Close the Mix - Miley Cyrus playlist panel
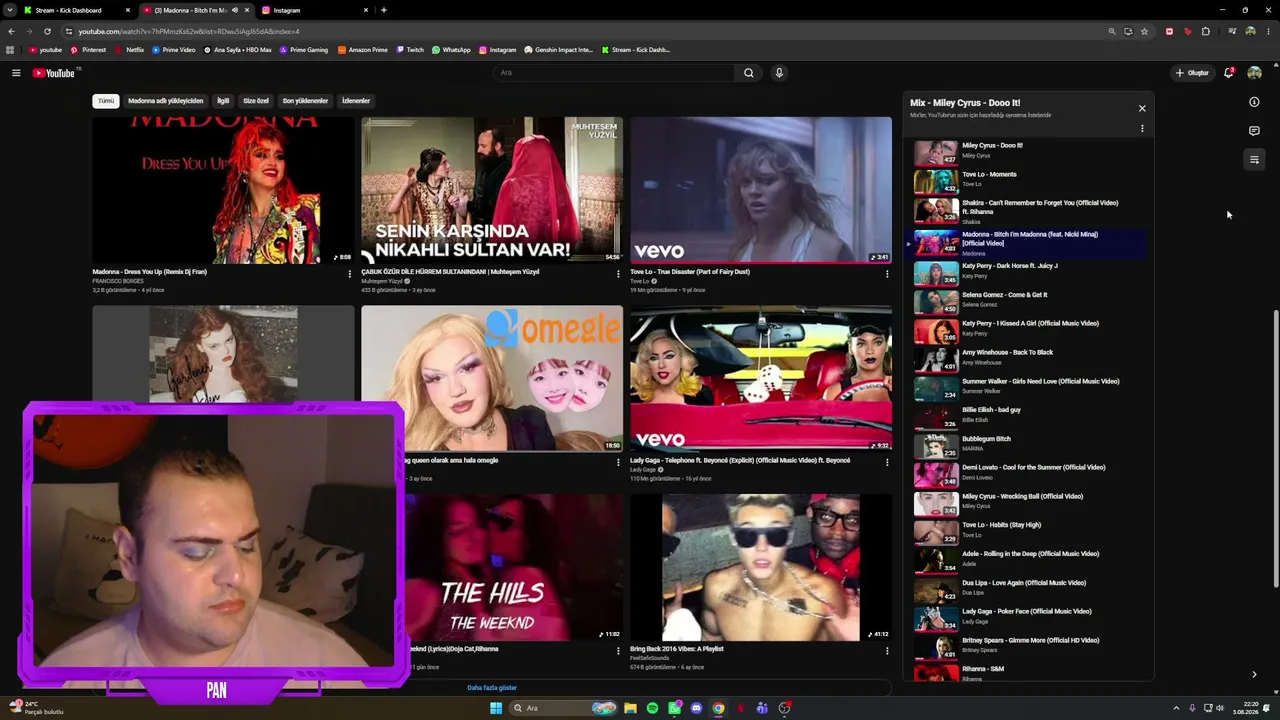The width and height of the screenshot is (1280, 720). tap(1142, 108)
